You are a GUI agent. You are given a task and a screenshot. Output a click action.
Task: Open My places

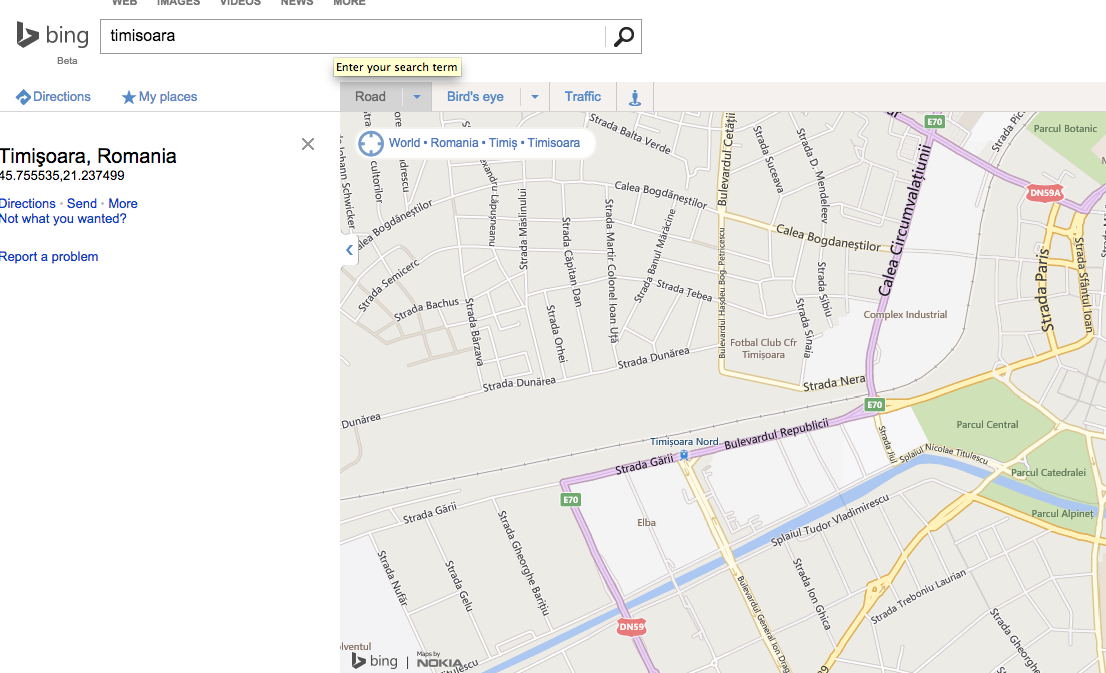point(168,97)
